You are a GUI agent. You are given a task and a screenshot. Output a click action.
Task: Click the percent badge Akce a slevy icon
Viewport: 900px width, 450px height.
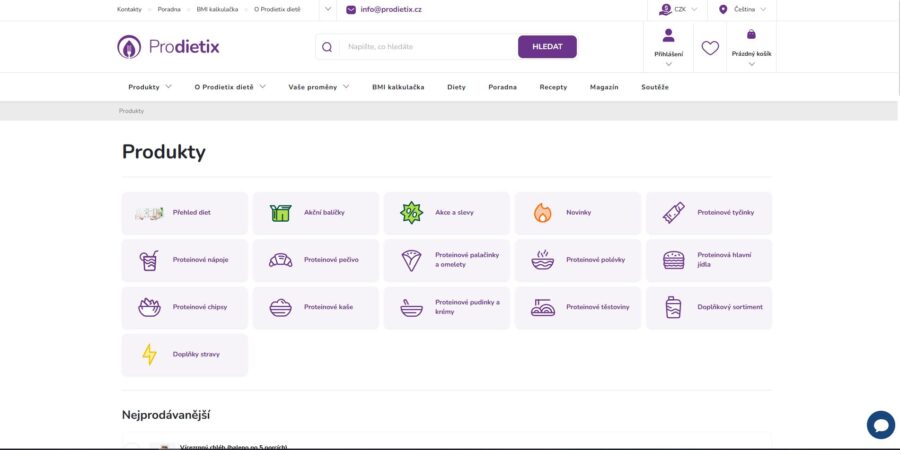tap(412, 213)
